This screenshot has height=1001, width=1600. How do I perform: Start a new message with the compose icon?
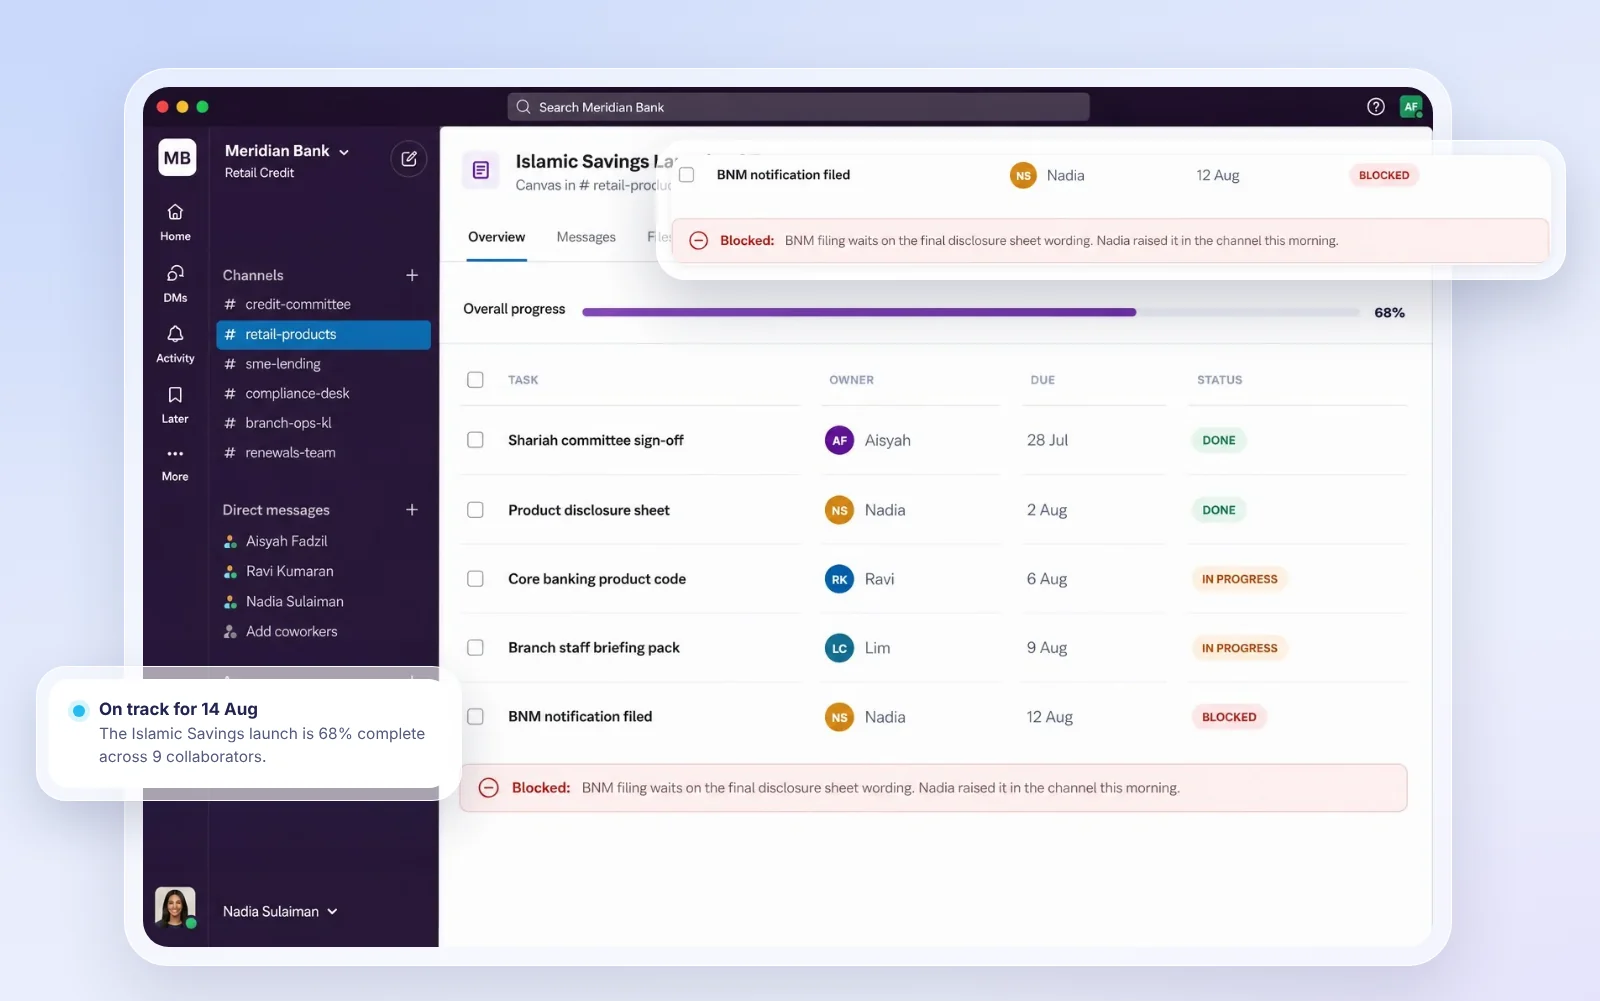[409, 159]
